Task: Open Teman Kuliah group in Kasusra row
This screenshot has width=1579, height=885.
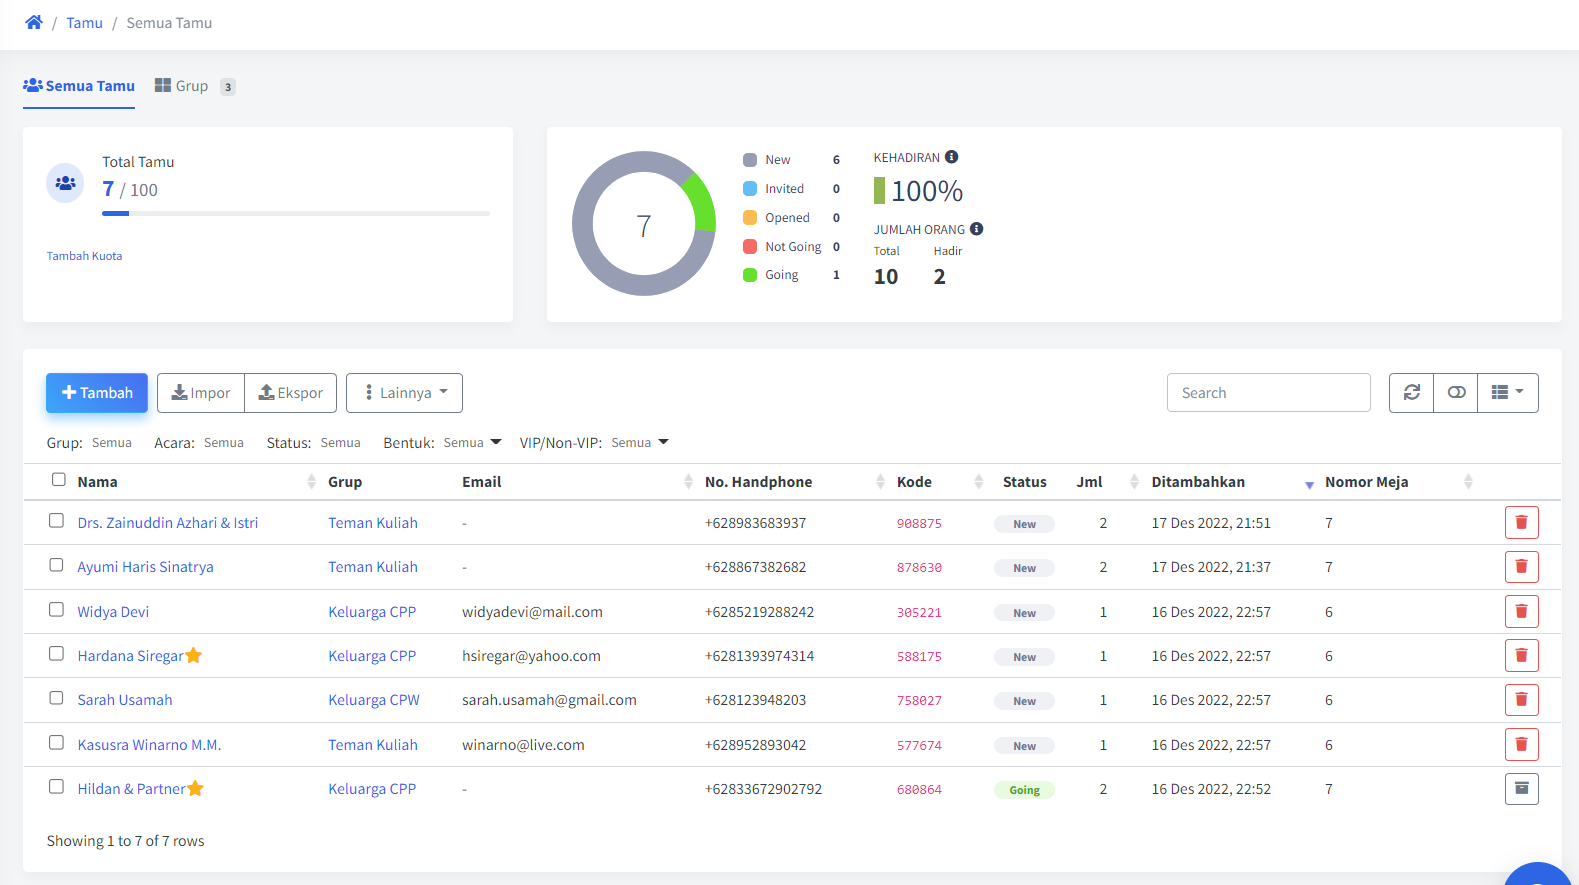Action: [x=373, y=745]
